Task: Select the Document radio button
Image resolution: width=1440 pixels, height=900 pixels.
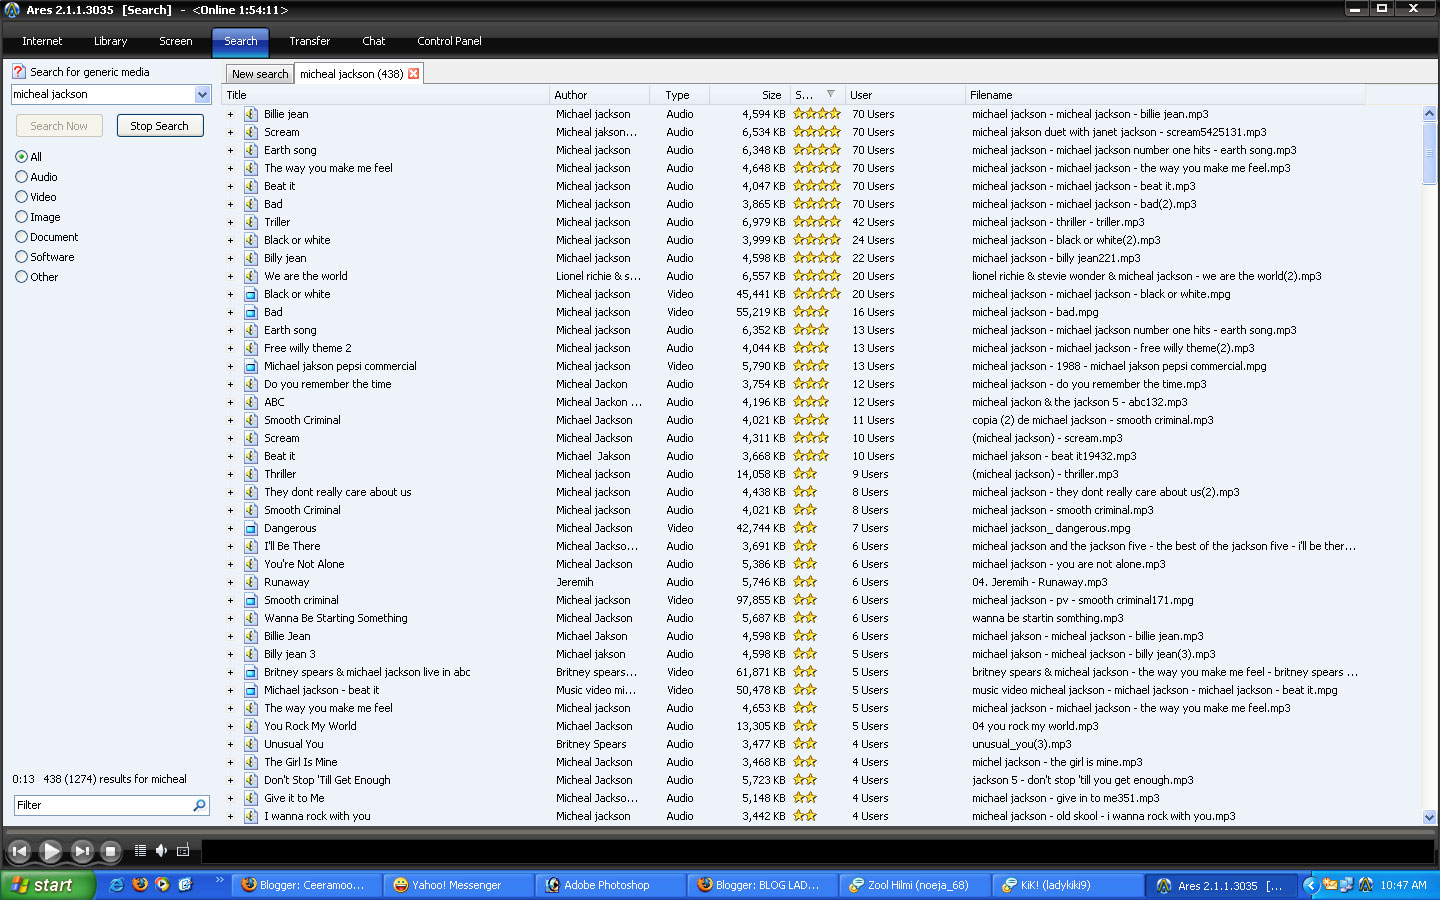Action: [21, 237]
